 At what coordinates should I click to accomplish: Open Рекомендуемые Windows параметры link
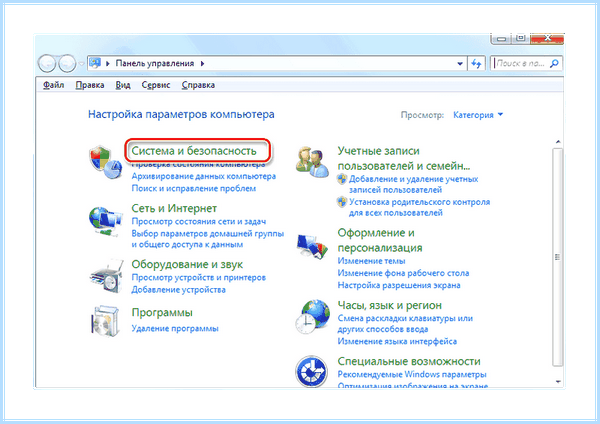(412, 374)
